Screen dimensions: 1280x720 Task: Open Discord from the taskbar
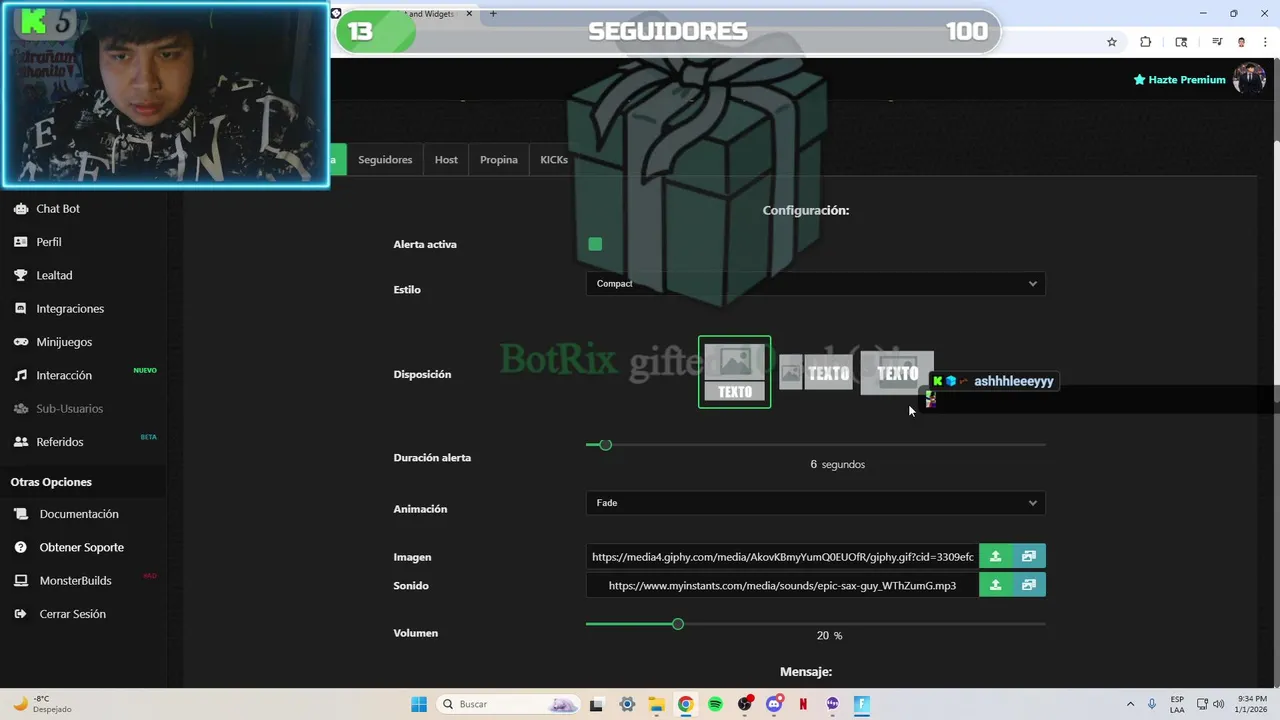coord(774,704)
